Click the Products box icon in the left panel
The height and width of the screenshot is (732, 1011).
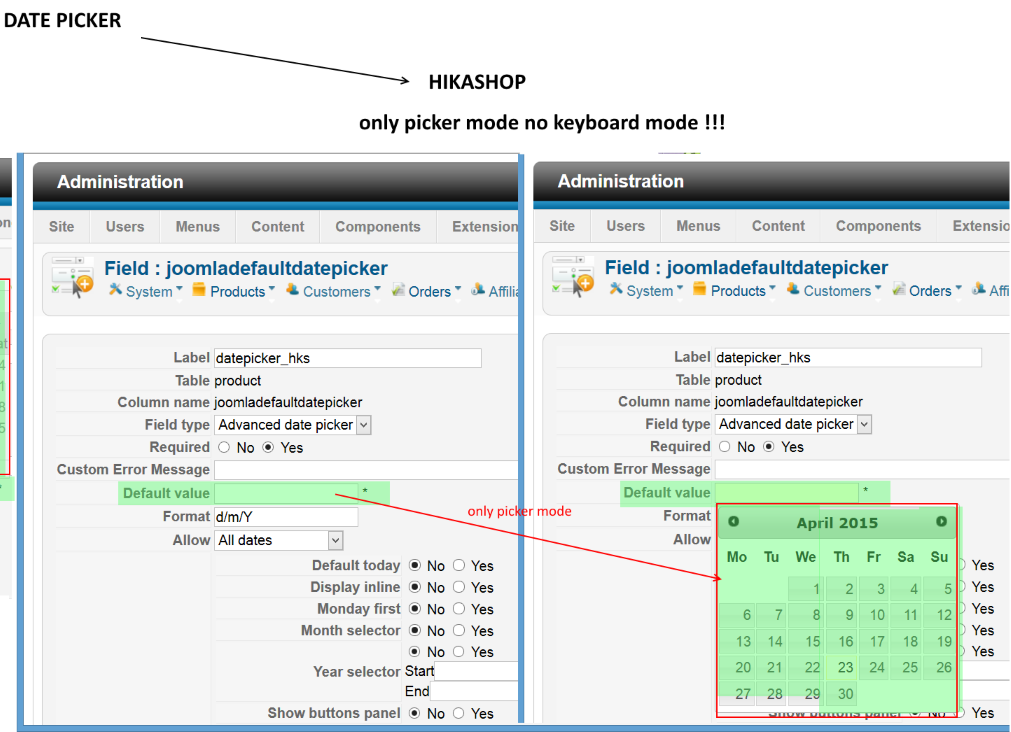click(199, 290)
